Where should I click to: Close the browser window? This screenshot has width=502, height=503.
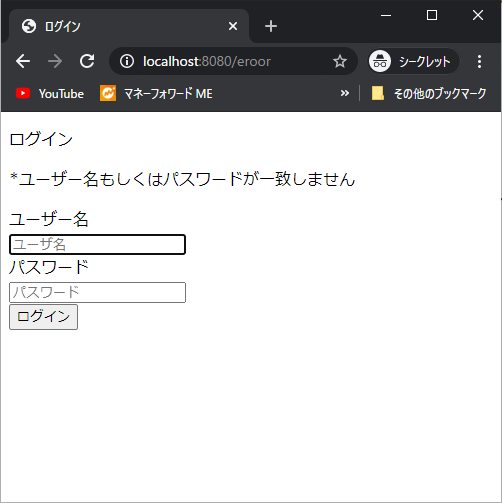[x=478, y=15]
